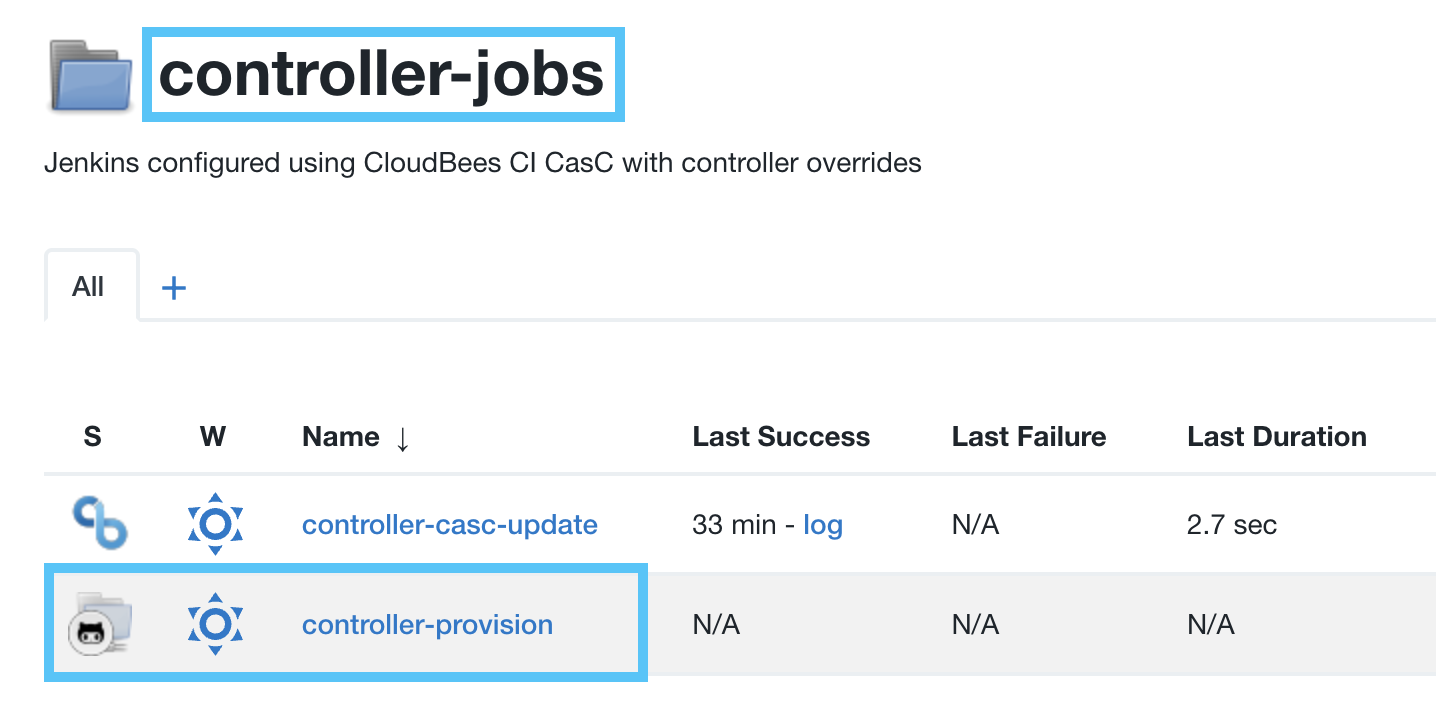Expand the S column header
This screenshot has height=712, width=1436.
pyautogui.click(x=93, y=436)
